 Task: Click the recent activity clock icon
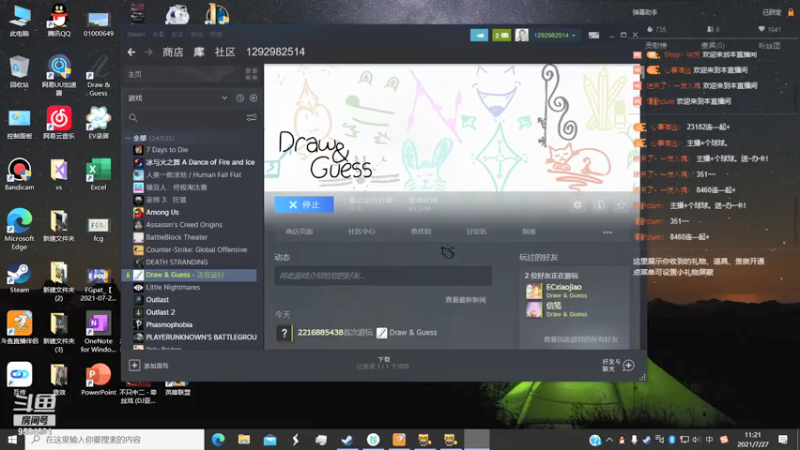[240, 98]
